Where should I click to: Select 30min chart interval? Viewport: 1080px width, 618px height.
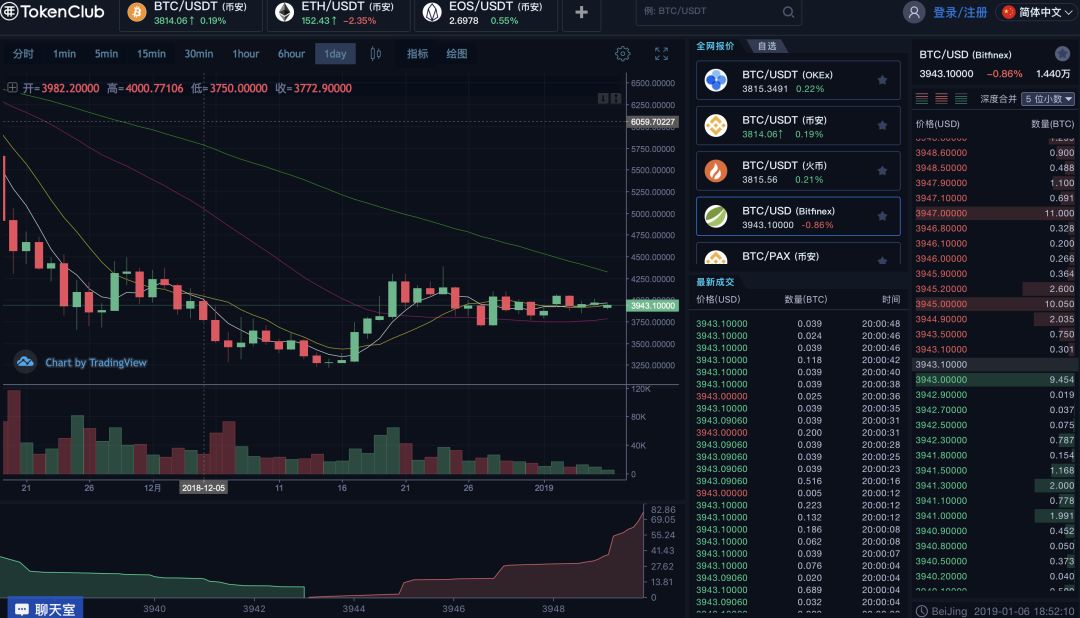(198, 54)
